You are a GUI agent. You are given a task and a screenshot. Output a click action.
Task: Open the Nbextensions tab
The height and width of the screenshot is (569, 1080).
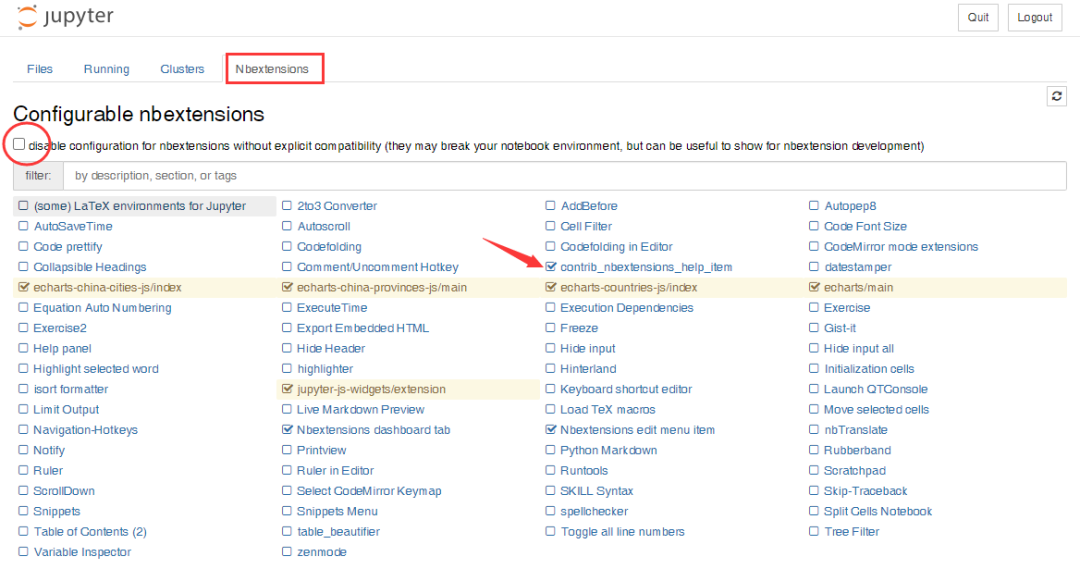point(272,69)
